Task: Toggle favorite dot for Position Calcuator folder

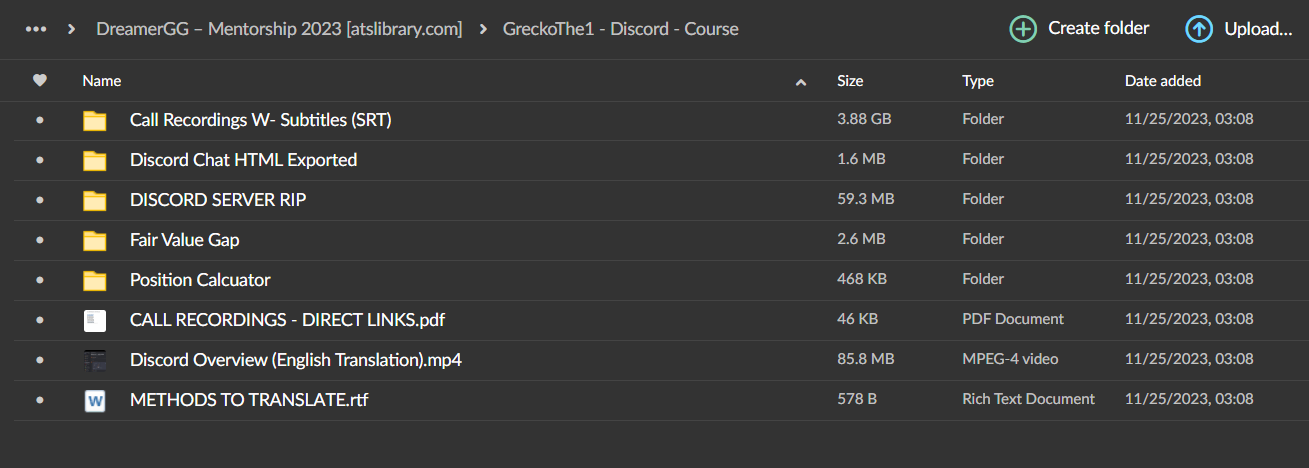Action: click(40, 280)
